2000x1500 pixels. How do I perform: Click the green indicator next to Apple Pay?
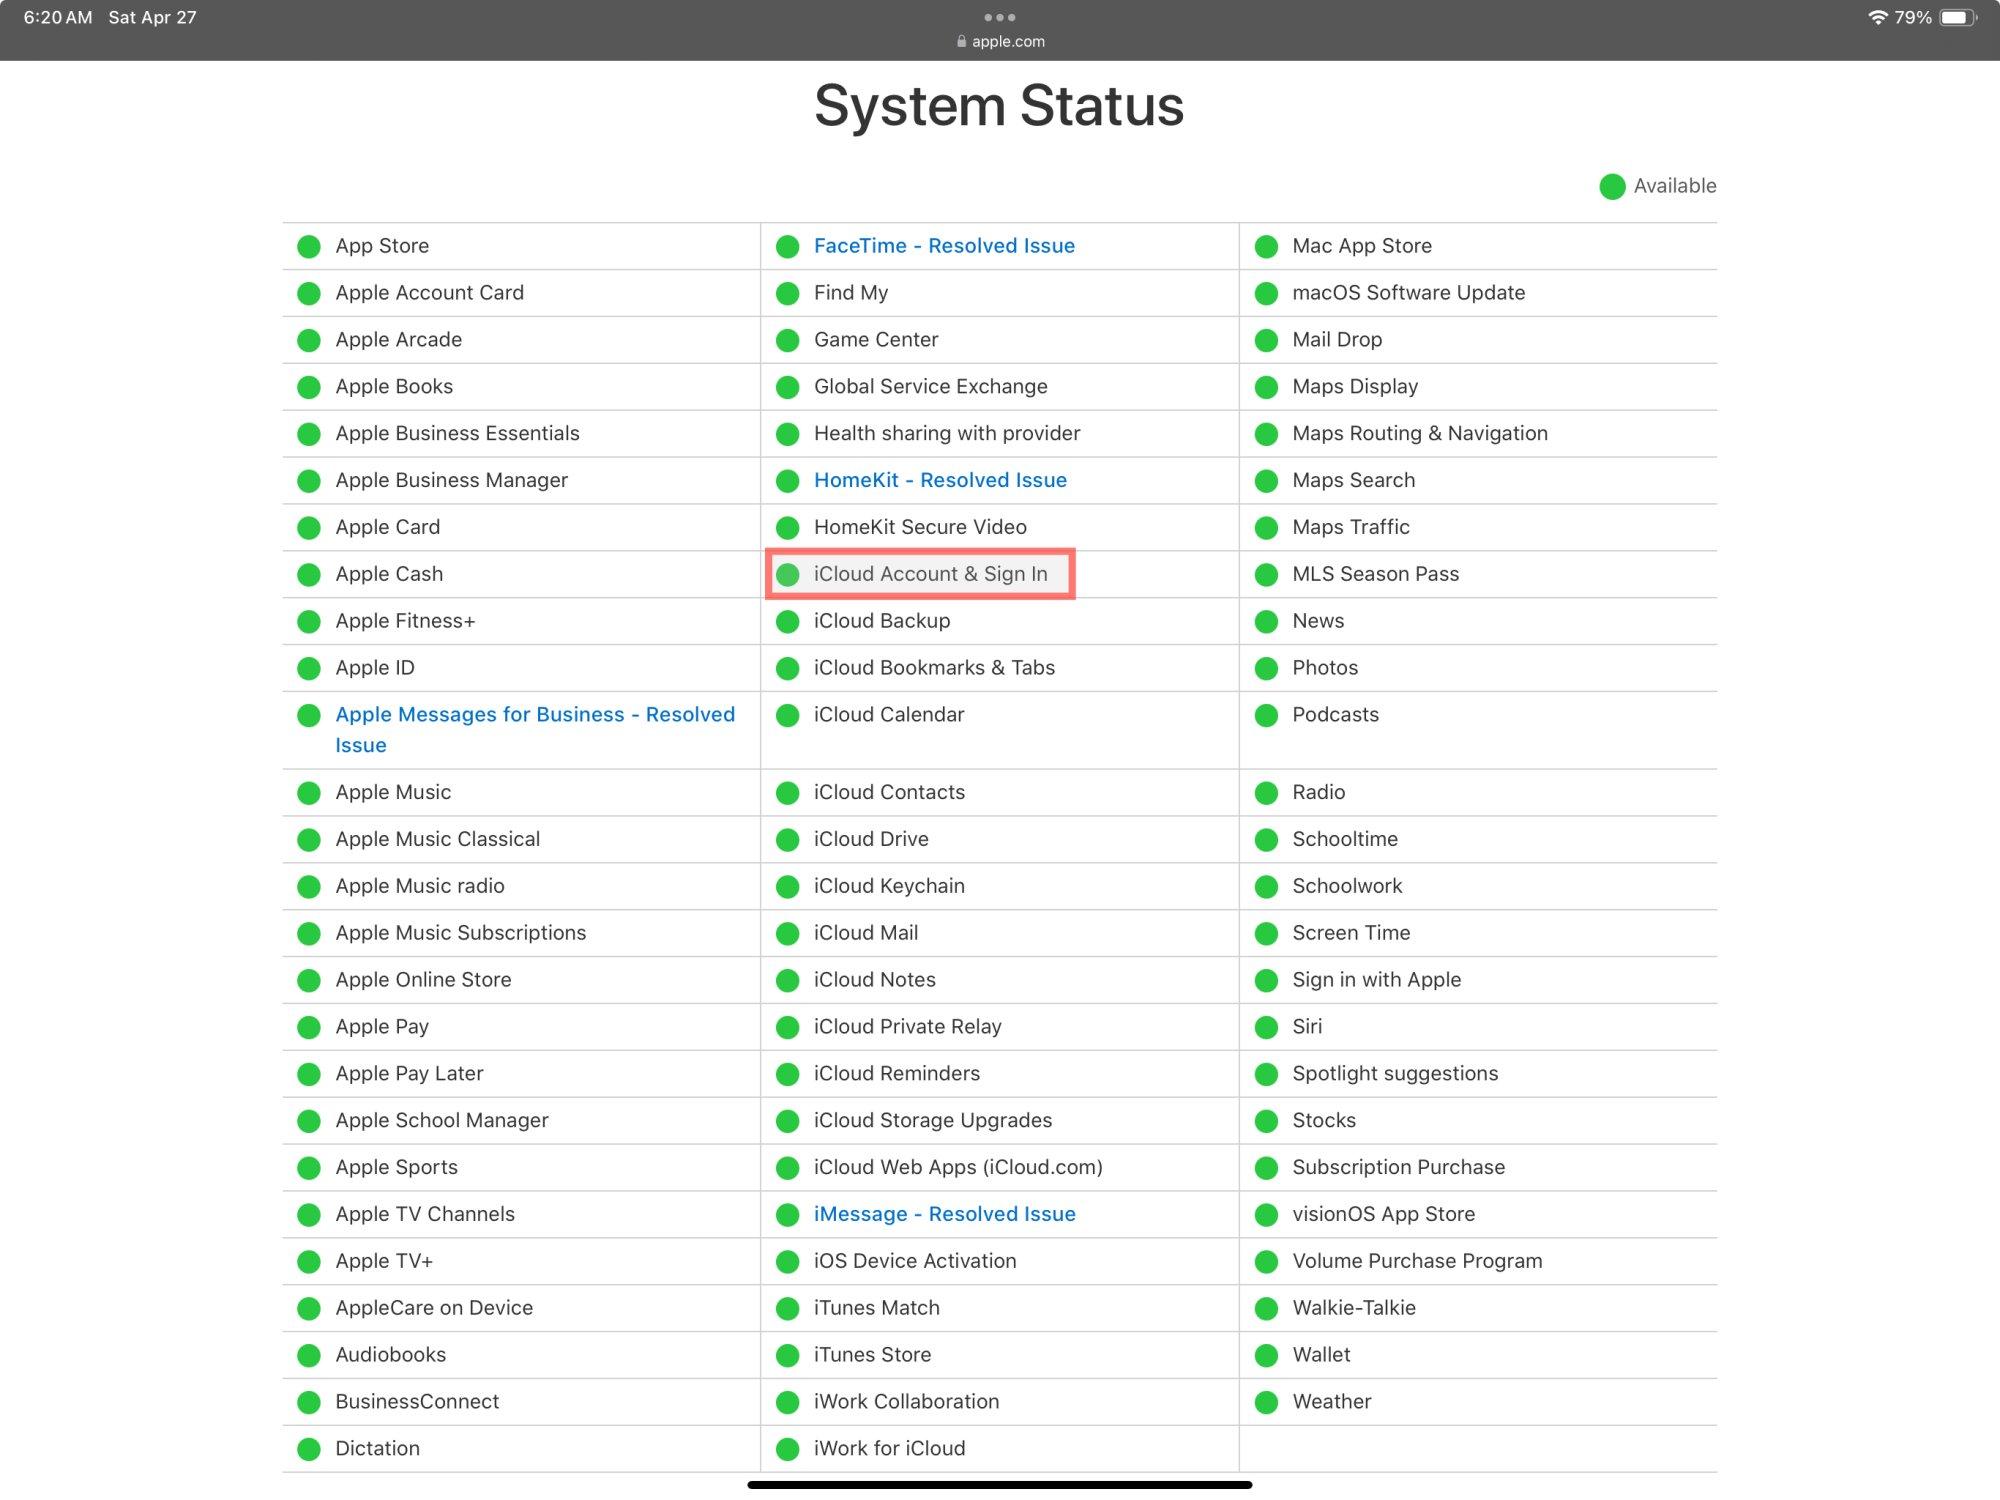click(x=309, y=1027)
